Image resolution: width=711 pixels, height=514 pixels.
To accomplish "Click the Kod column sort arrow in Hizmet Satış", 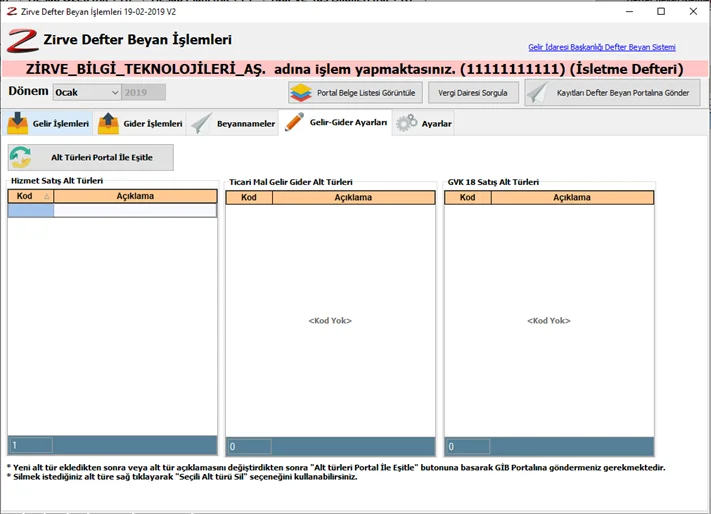I will pyautogui.click(x=46, y=196).
